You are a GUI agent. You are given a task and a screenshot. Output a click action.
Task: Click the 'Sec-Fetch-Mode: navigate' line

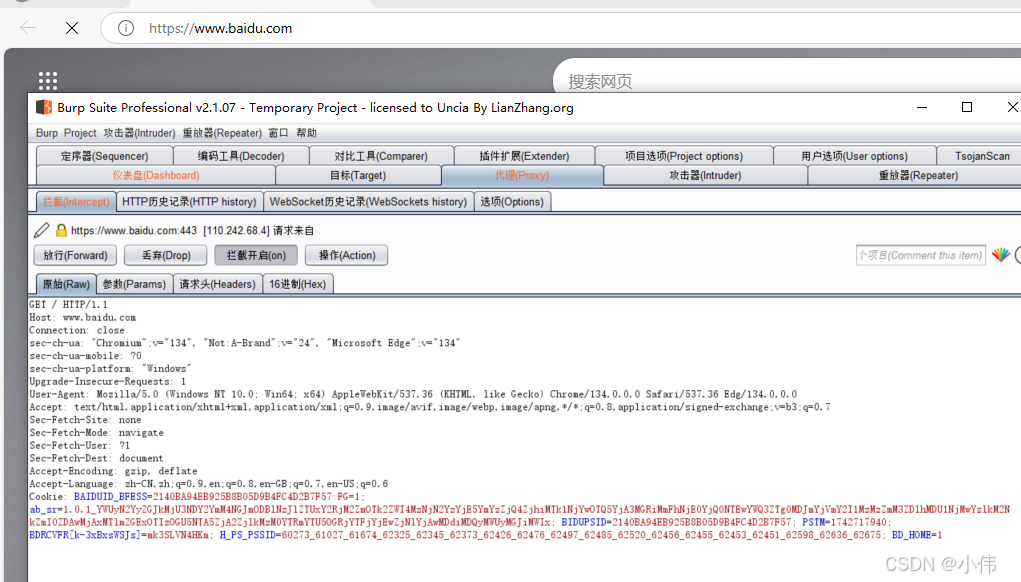pyautogui.click(x=96, y=433)
